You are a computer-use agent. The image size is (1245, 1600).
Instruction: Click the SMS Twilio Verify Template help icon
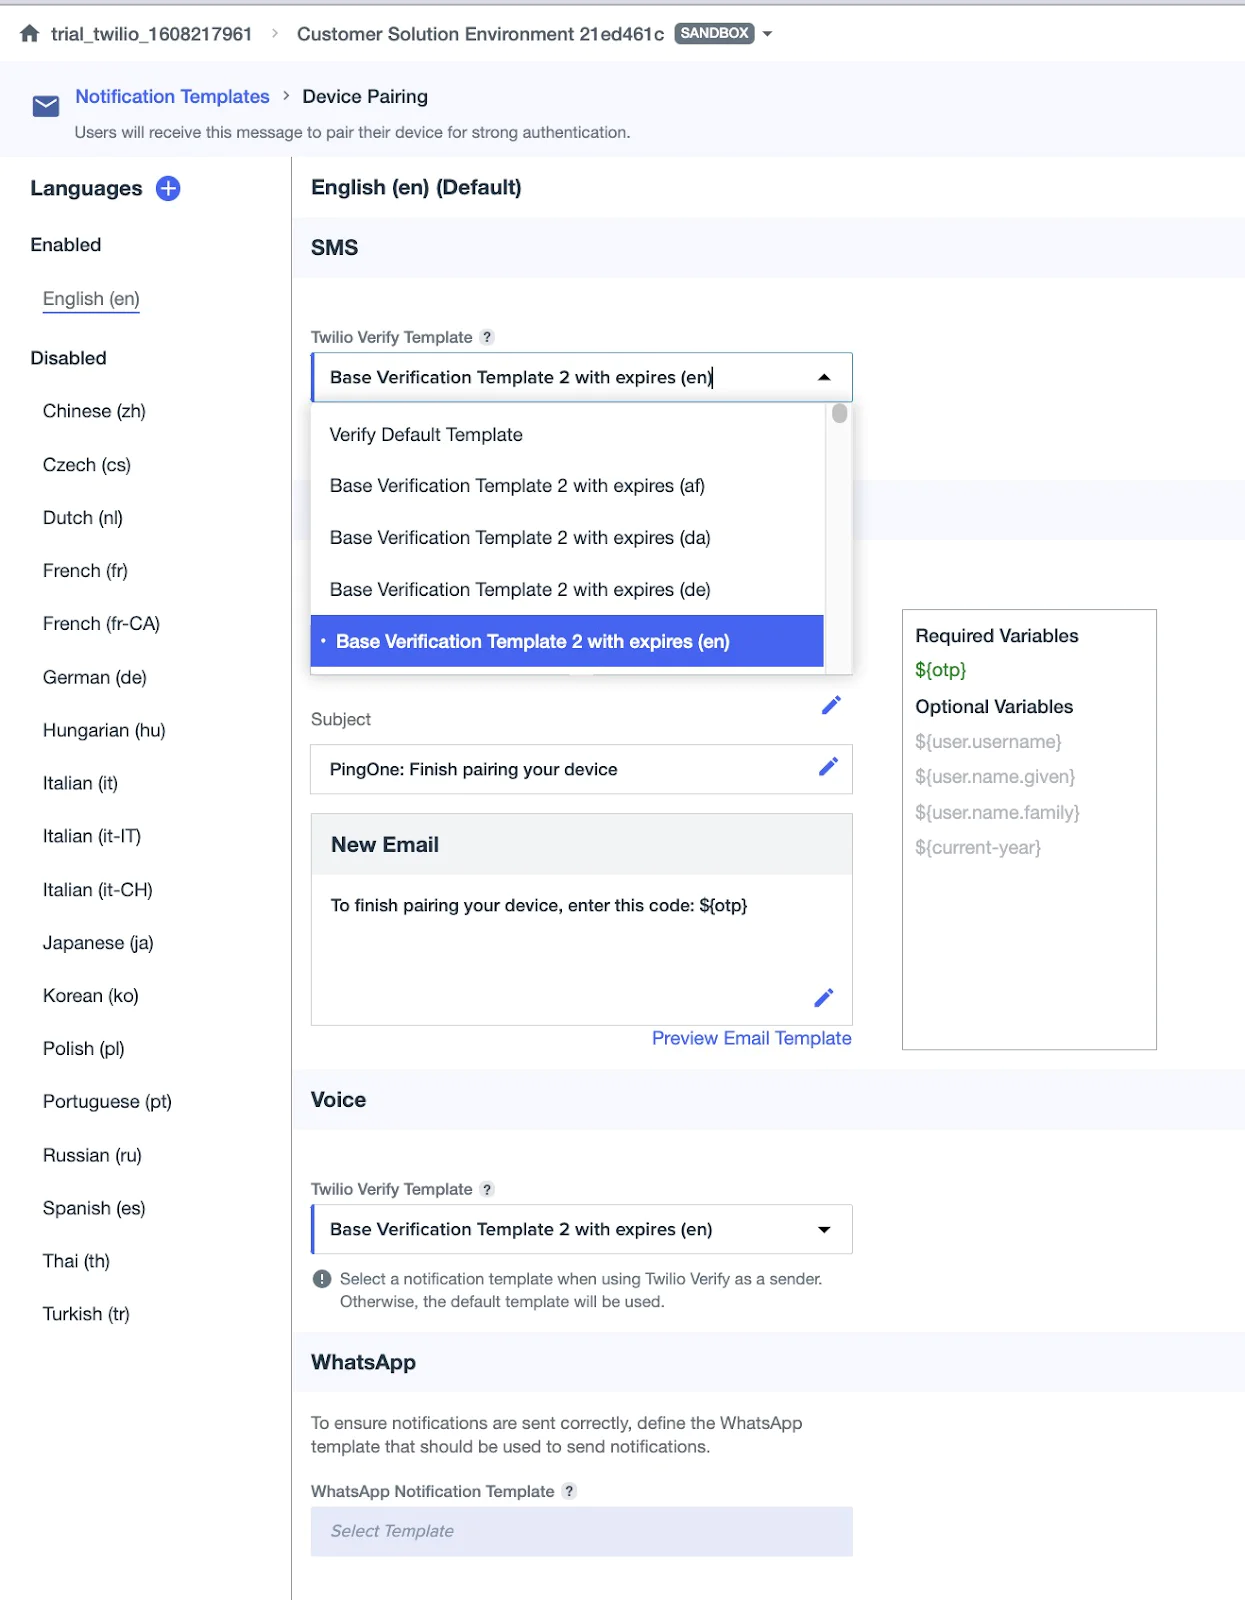click(x=487, y=337)
